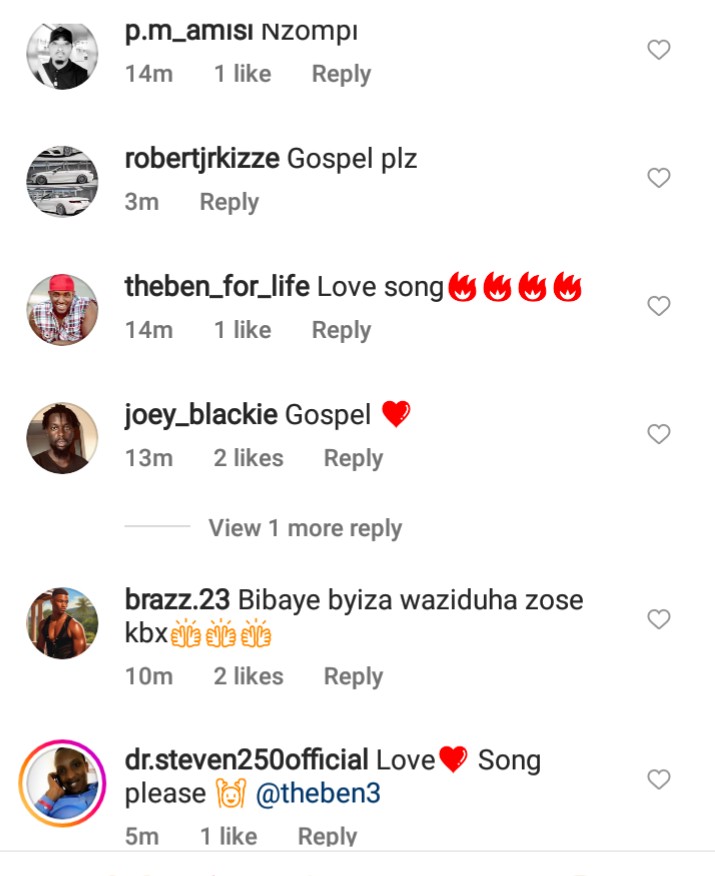Like brazz.23's comment with heart icon
Viewport: 715px width, 876px height.
[x=658, y=619]
